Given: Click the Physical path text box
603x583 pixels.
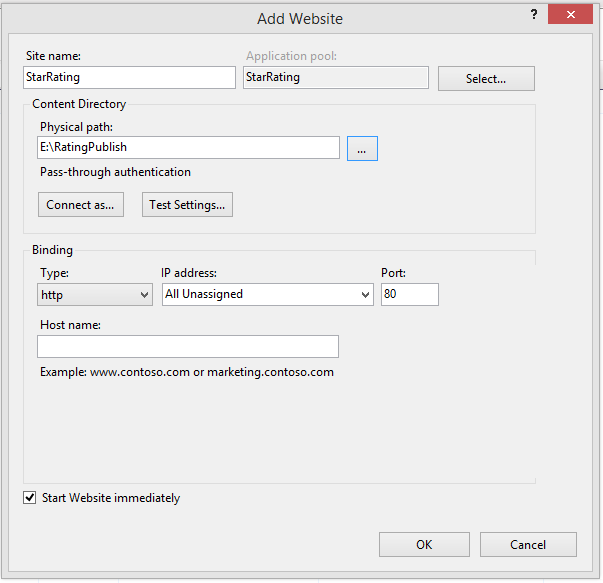Looking at the screenshot, I should pos(189,147).
